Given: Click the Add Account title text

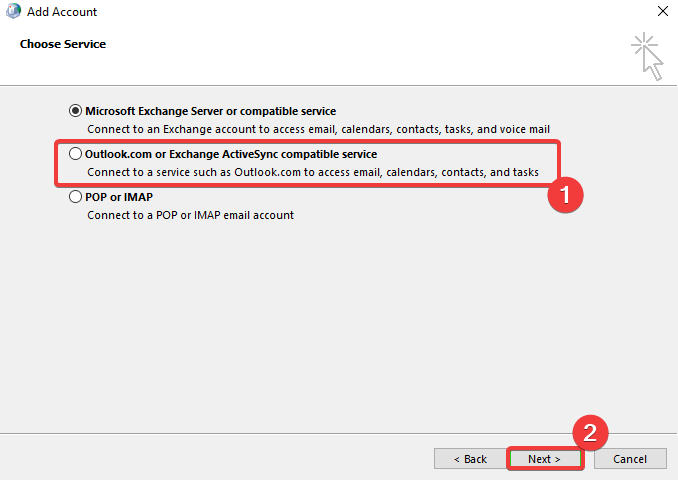Looking at the screenshot, I should pyautogui.click(x=62, y=12).
